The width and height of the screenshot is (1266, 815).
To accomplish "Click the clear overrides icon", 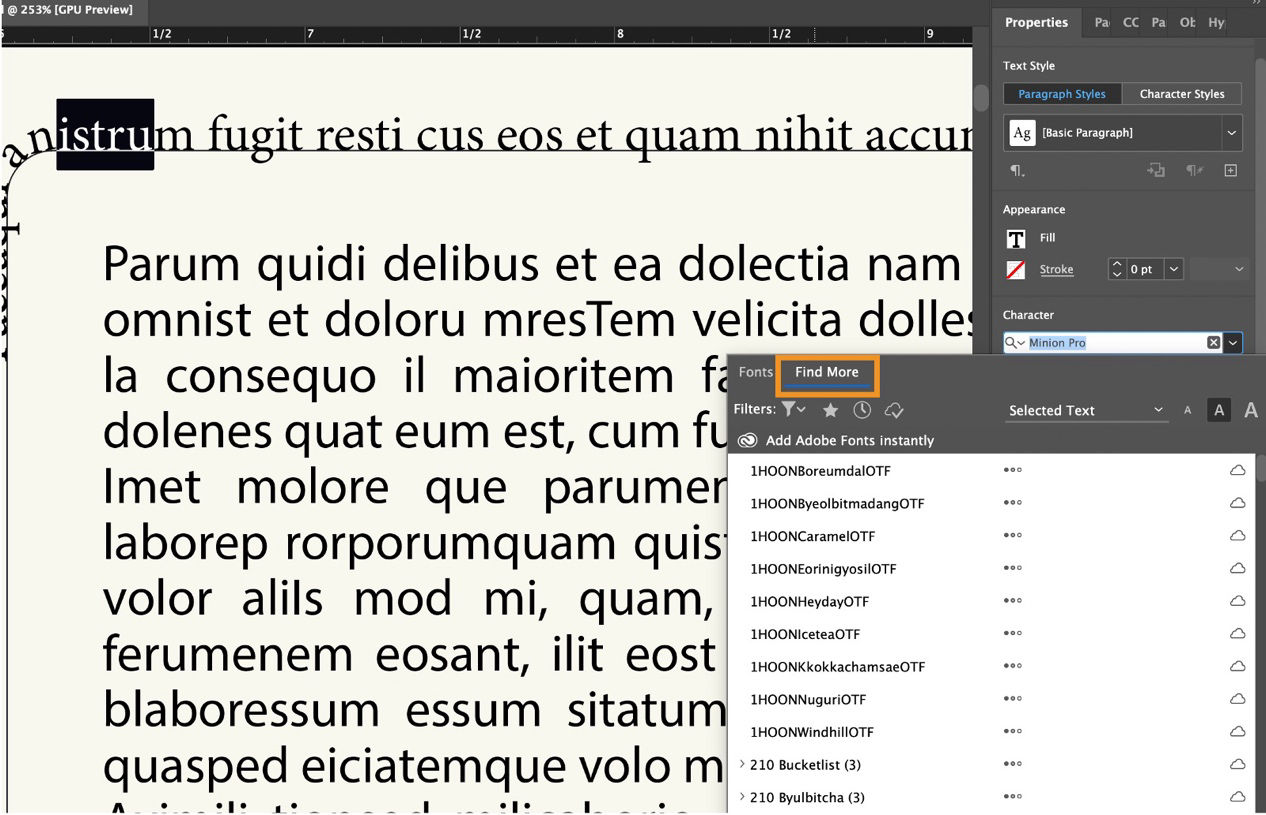I will point(1194,170).
